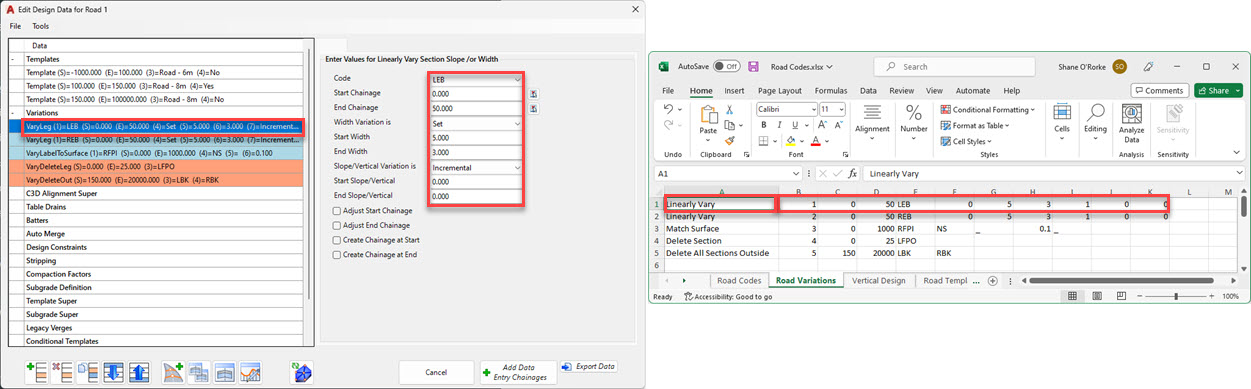Image resolution: width=1251 pixels, height=389 pixels.
Task: Open the Tools menu in Edit Design Data dialog
Action: click(x=40, y=26)
